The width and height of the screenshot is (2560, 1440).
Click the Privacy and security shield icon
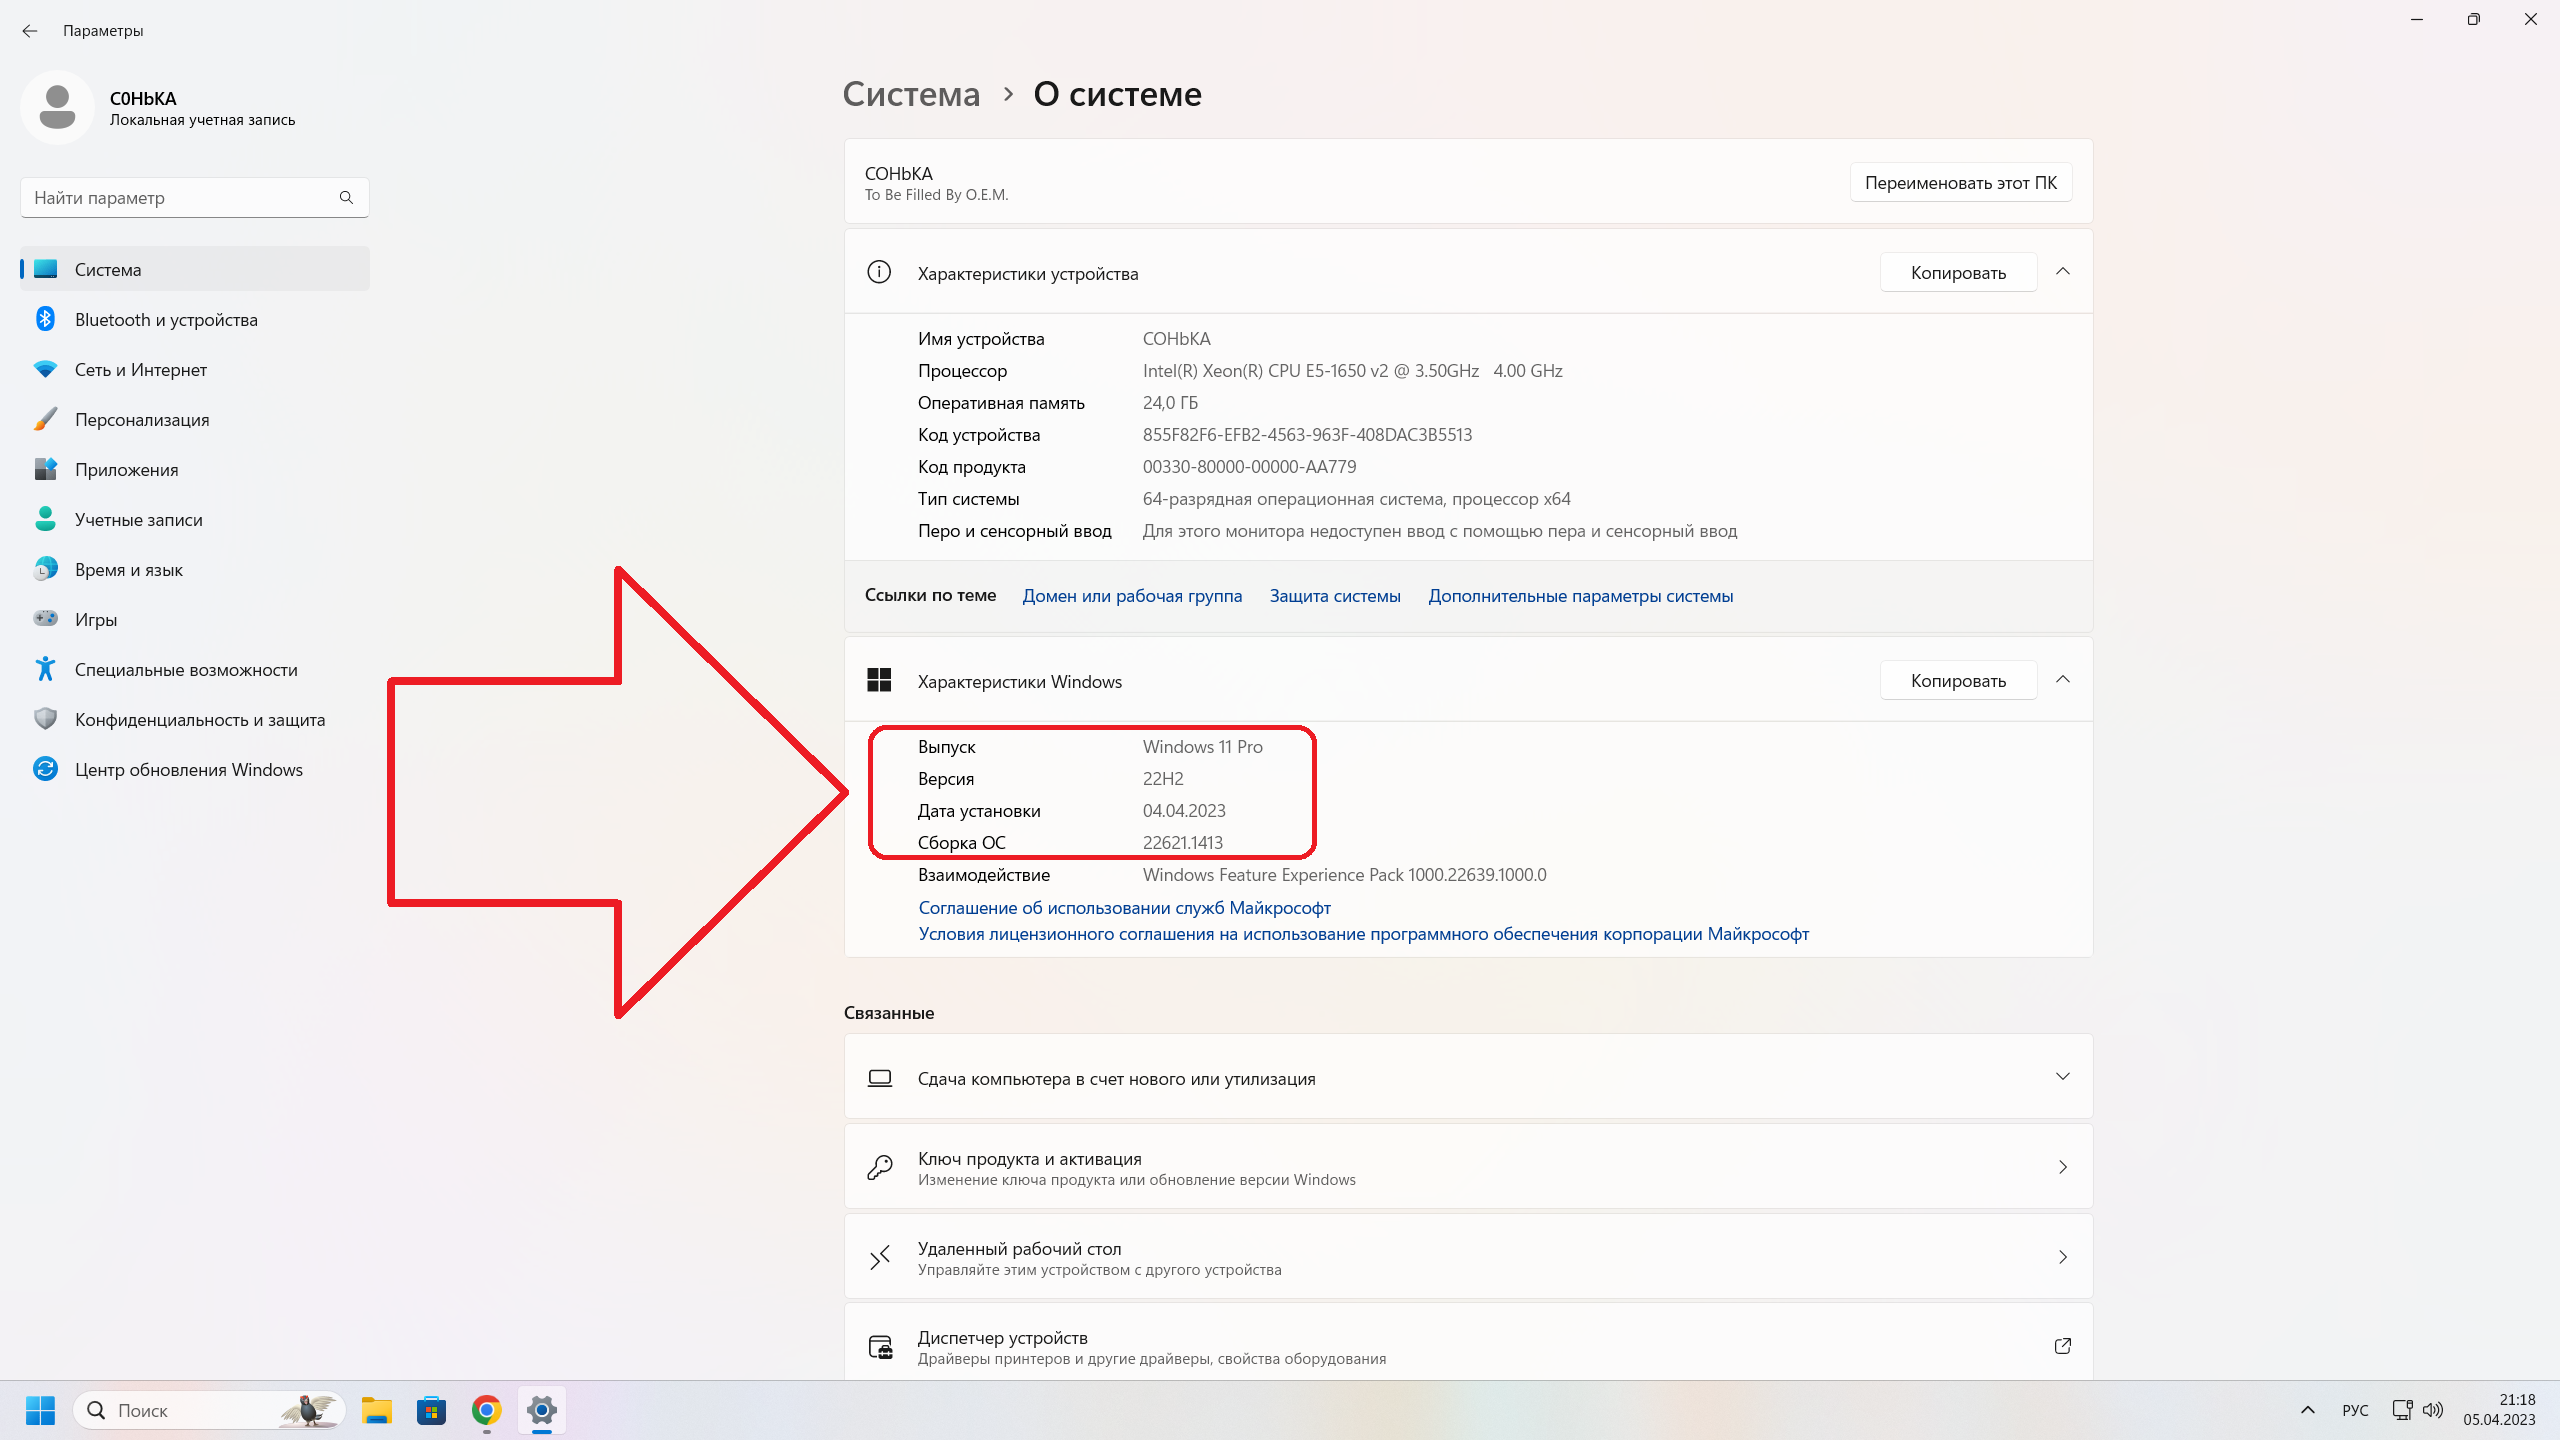(45, 719)
